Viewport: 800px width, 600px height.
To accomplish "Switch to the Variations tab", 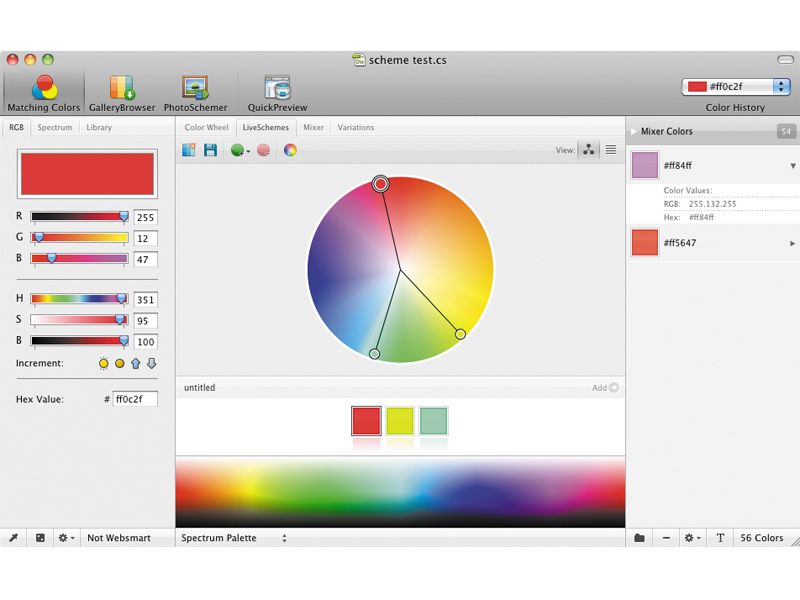I will tap(355, 127).
